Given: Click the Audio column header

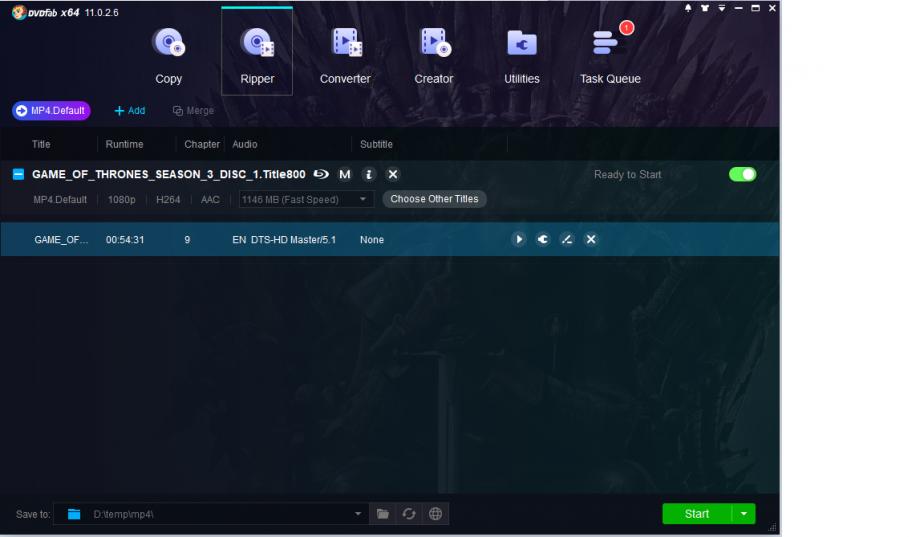Looking at the screenshot, I should pyautogui.click(x=245, y=144).
